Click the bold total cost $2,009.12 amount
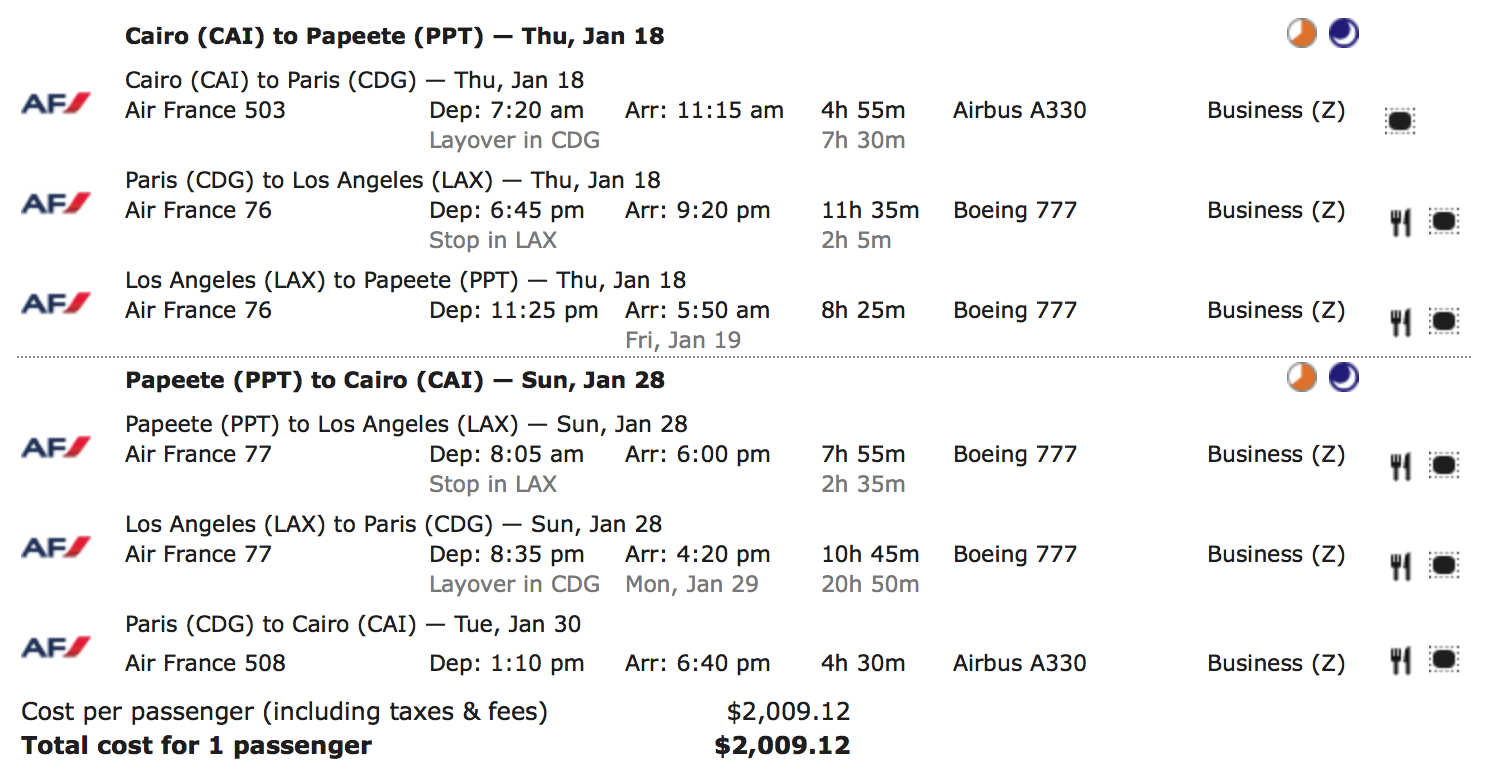The width and height of the screenshot is (1490, 782). point(782,745)
